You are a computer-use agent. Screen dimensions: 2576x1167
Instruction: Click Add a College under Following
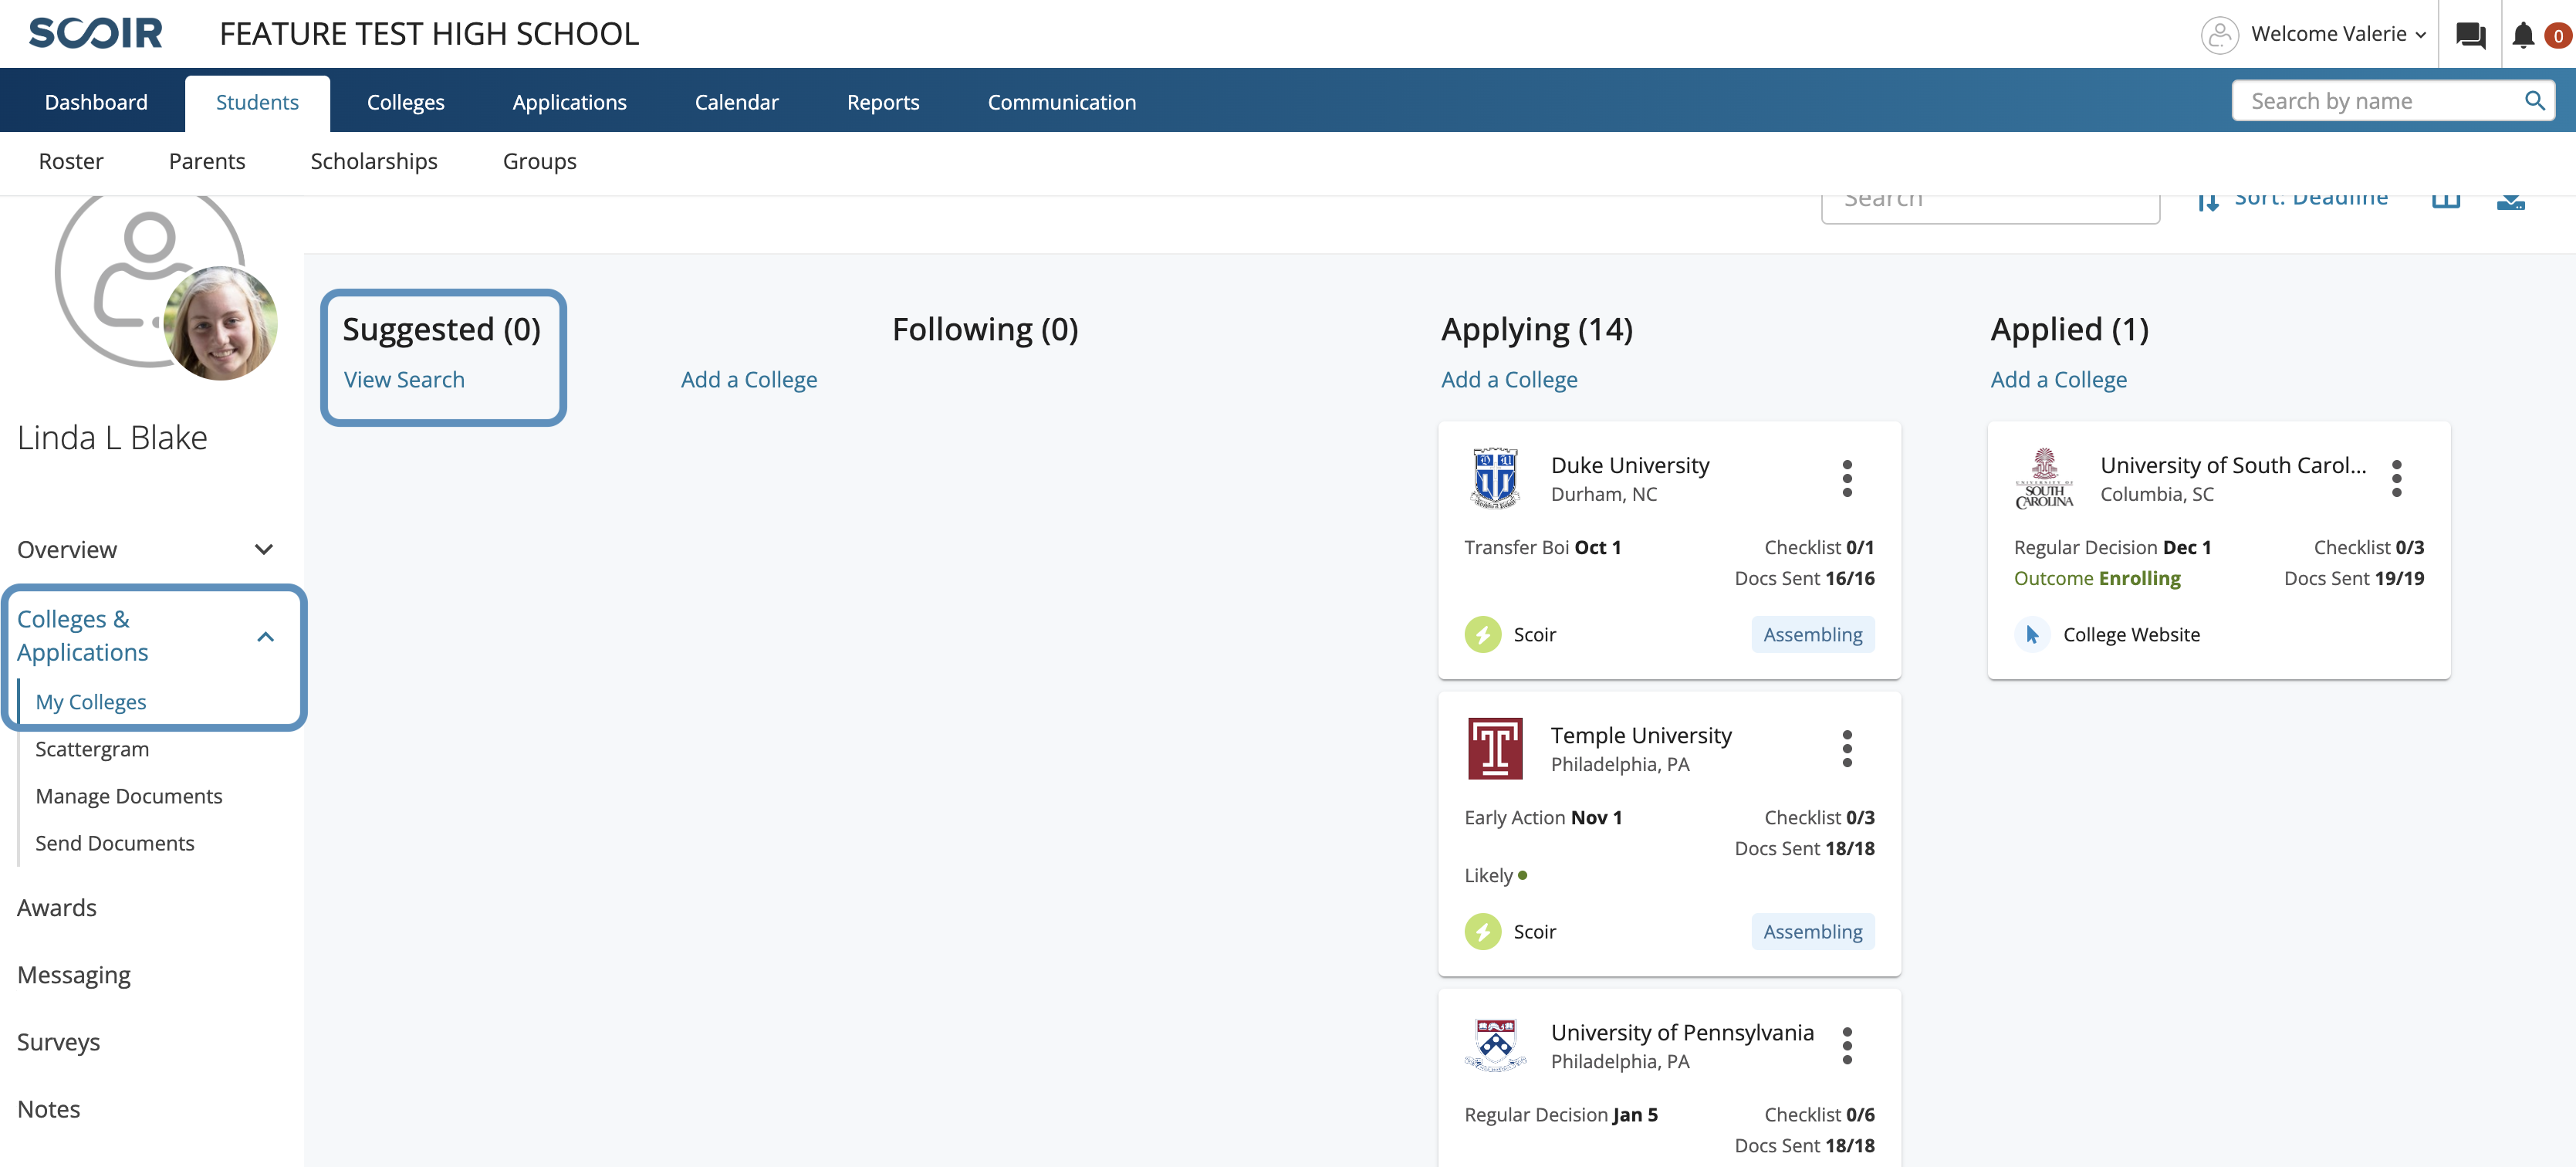(x=749, y=380)
